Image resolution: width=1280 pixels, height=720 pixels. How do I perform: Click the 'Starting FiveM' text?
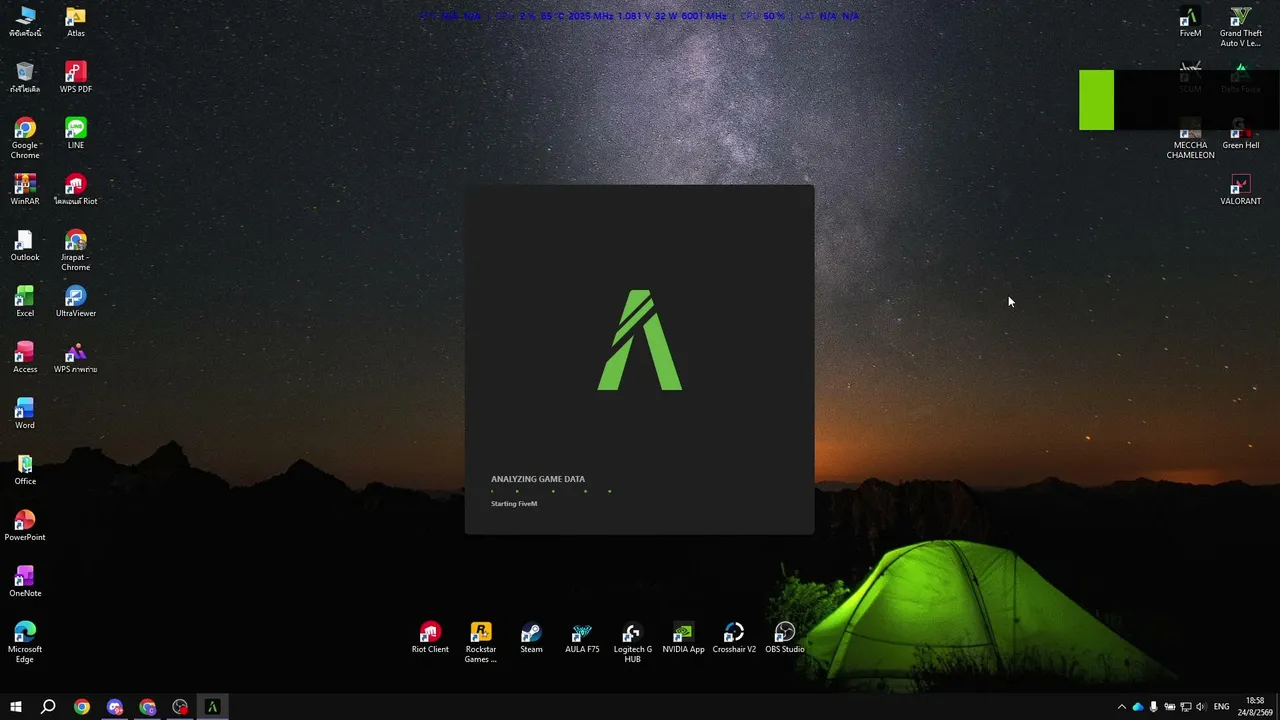point(514,504)
